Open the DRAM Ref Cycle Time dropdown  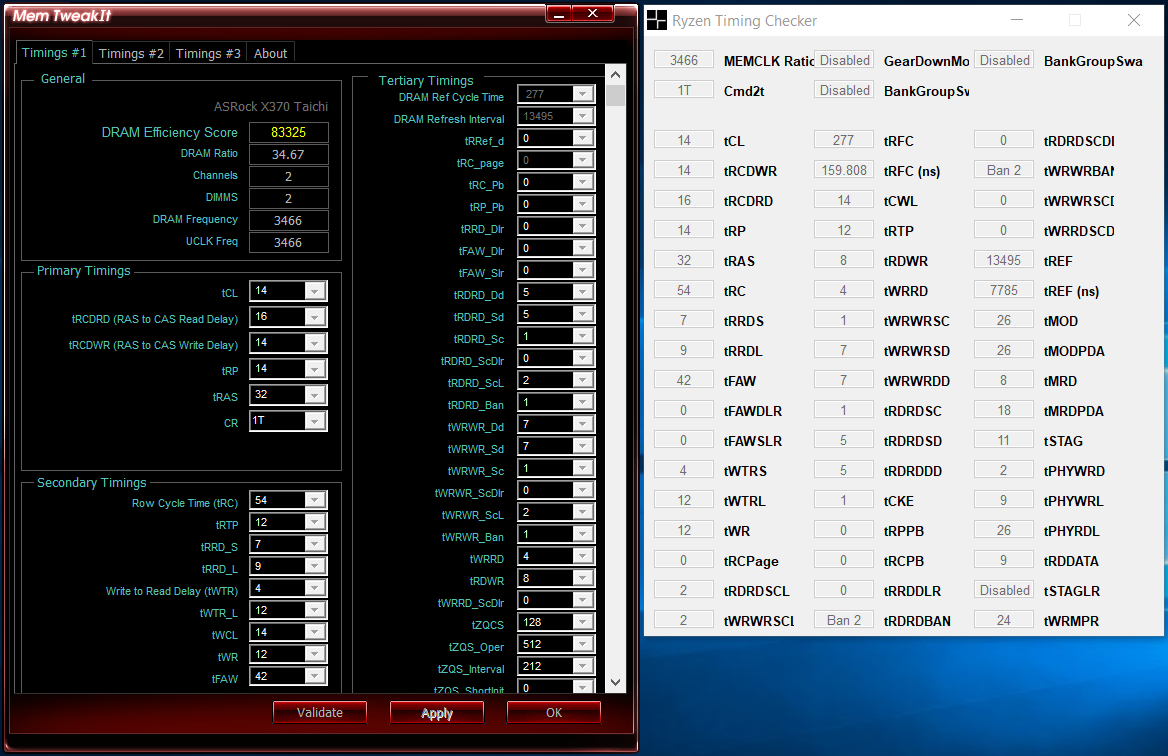(583, 95)
